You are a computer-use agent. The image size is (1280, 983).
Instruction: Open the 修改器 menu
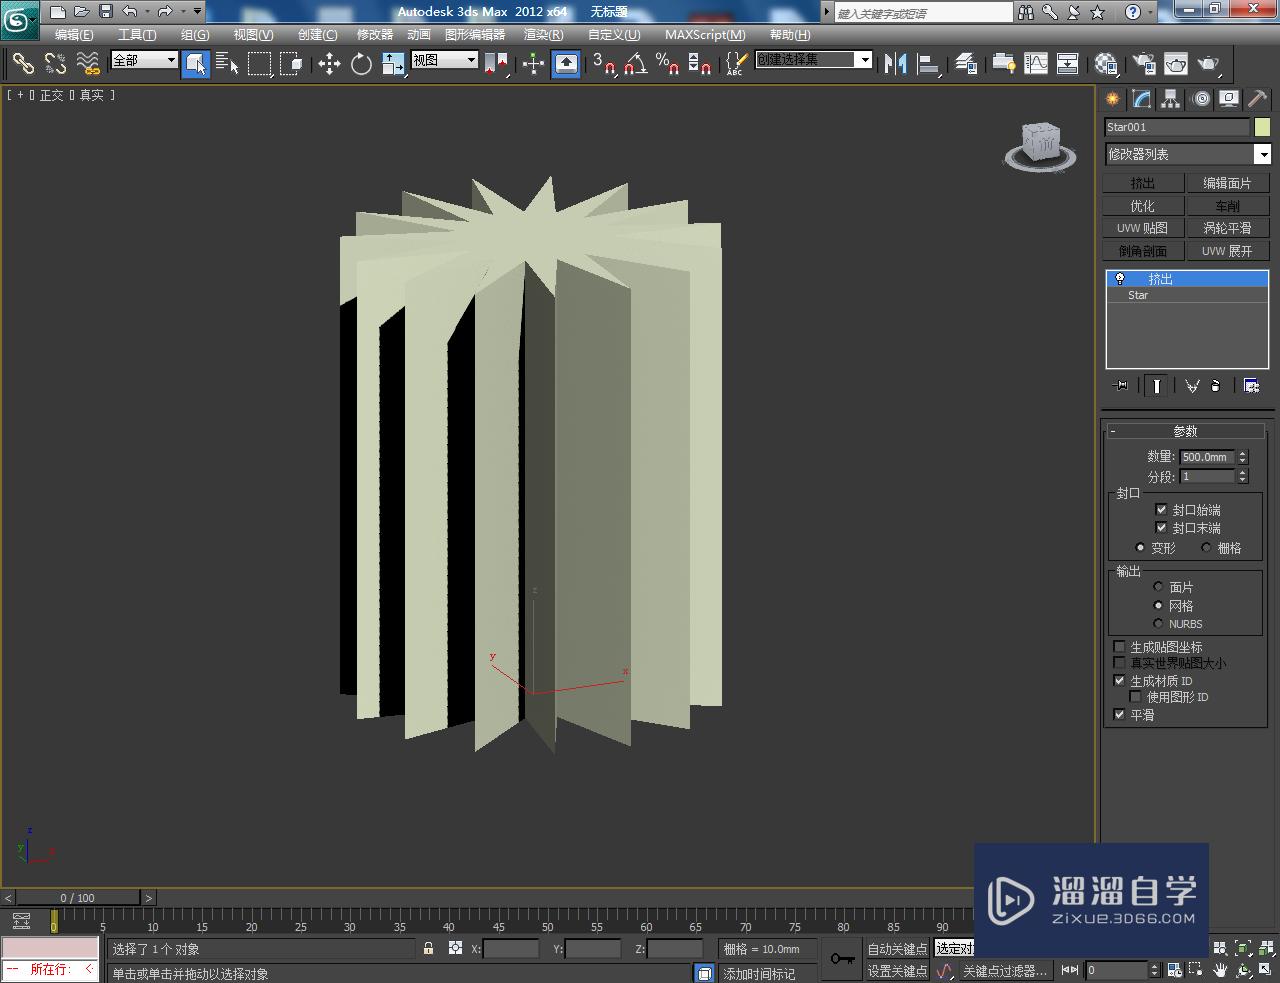(x=375, y=34)
